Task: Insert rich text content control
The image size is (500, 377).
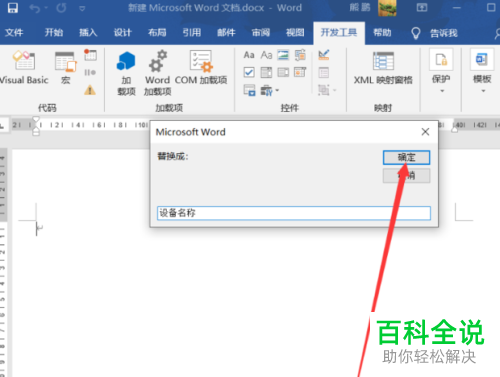Action: point(249,55)
